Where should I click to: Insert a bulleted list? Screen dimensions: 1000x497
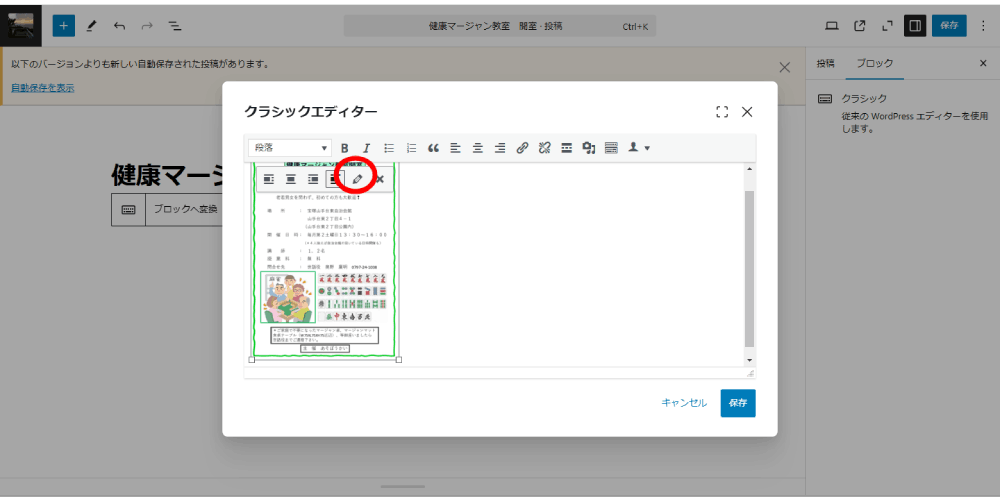coord(389,148)
